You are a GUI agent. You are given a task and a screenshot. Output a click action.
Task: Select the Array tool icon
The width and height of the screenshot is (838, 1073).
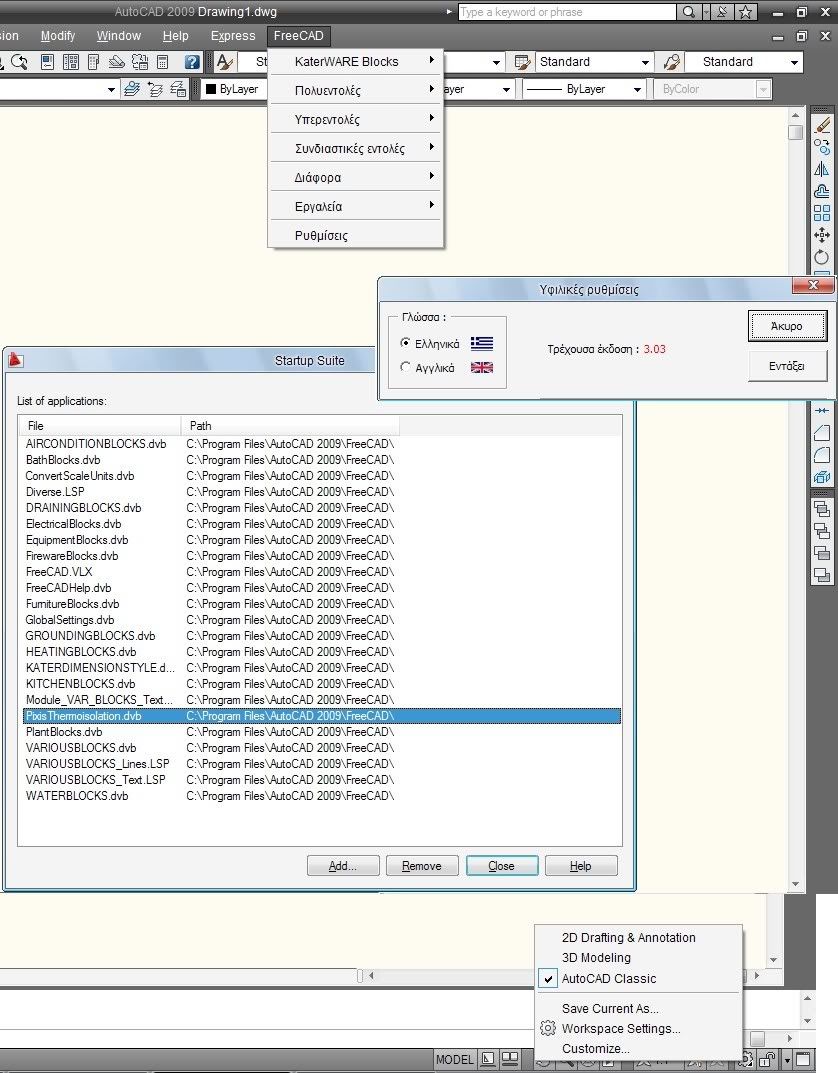(822, 213)
